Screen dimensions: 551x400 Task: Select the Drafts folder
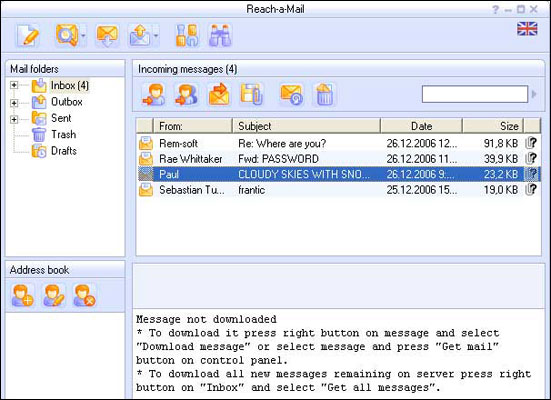pyautogui.click(x=64, y=151)
